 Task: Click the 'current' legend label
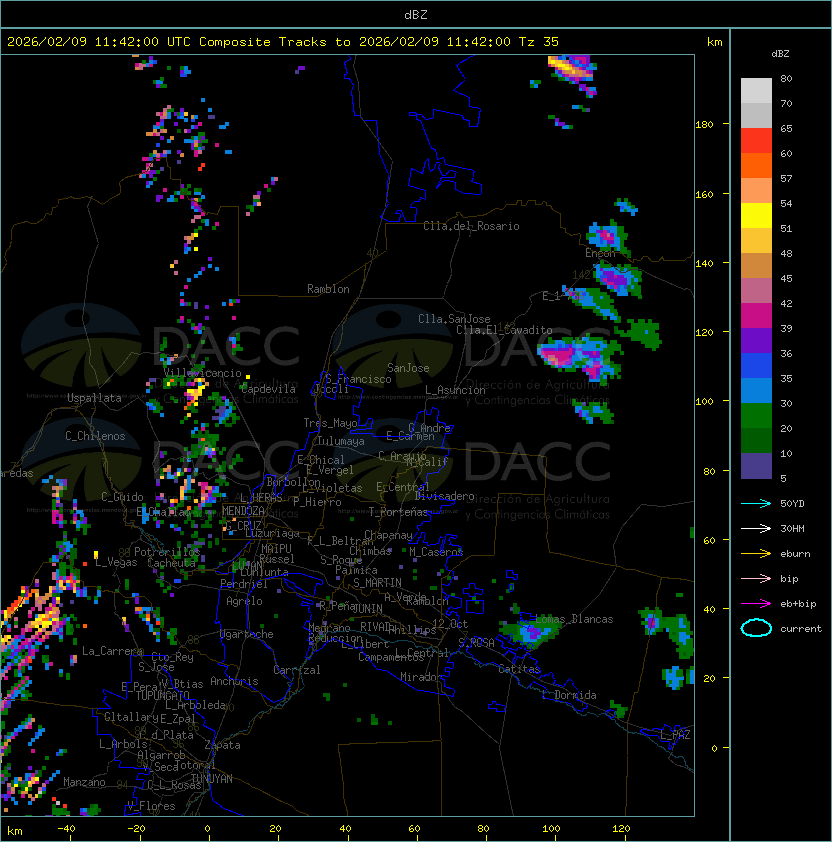pos(801,629)
